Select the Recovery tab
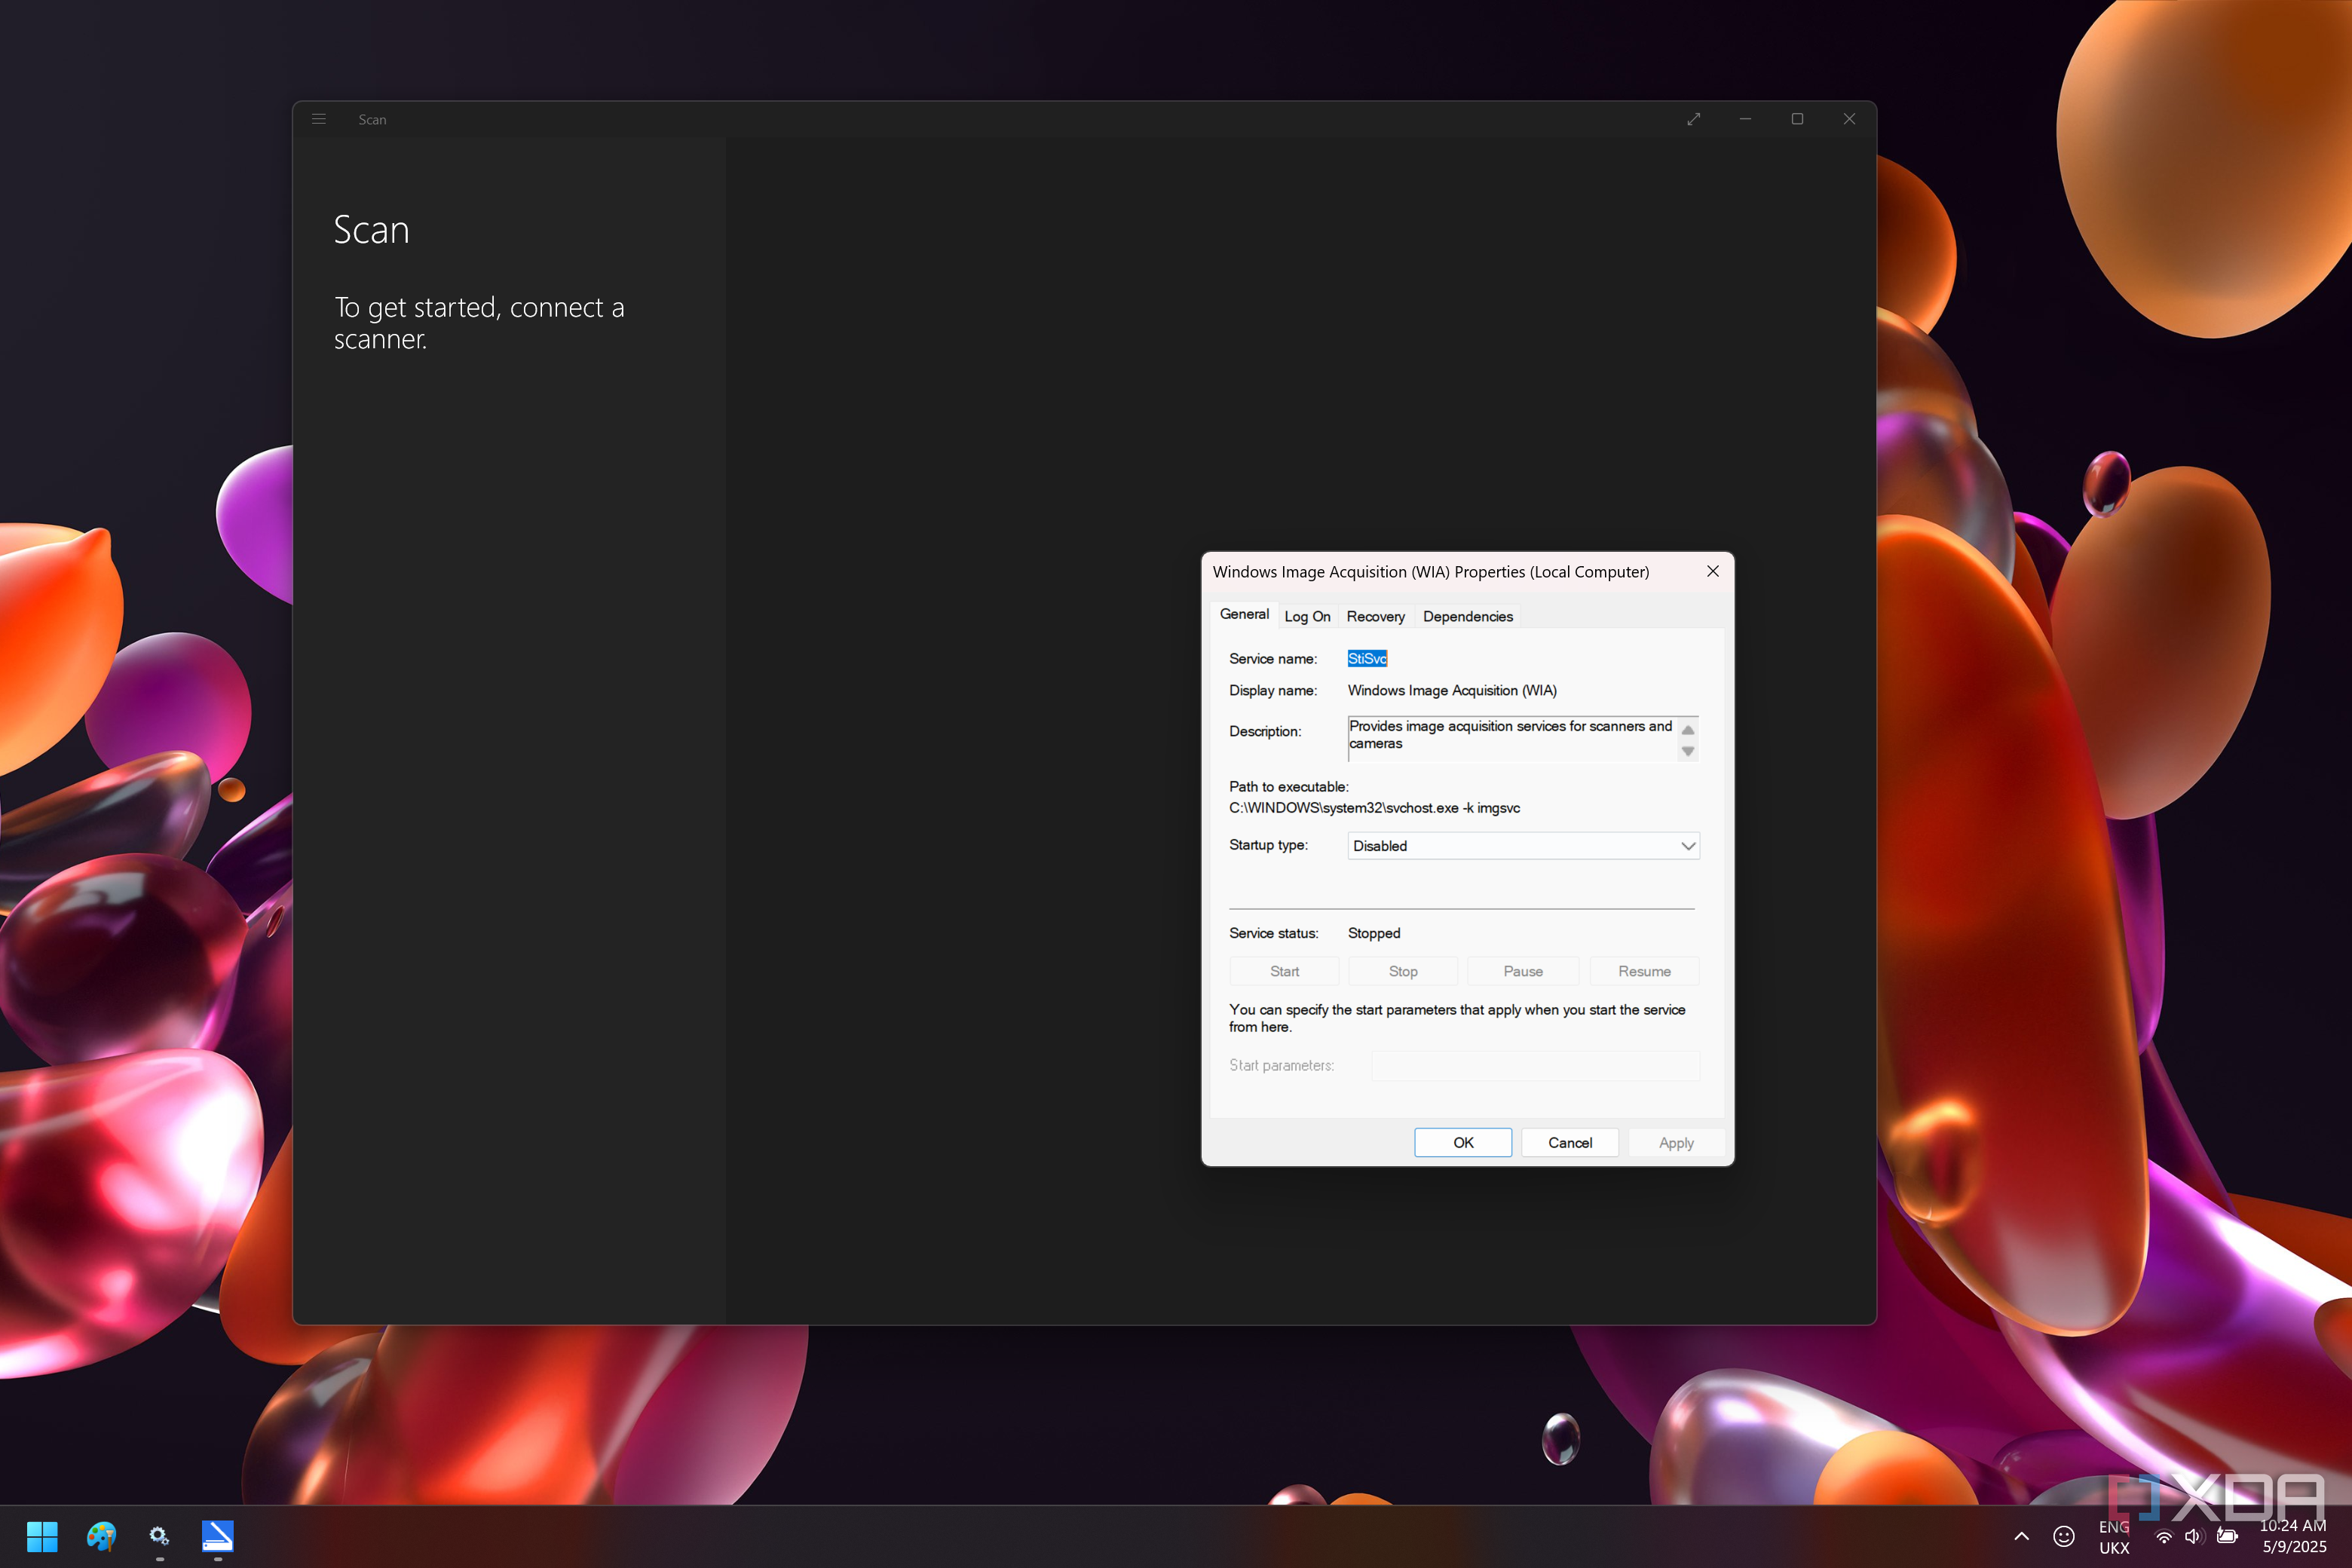2352x1568 pixels. click(1375, 616)
